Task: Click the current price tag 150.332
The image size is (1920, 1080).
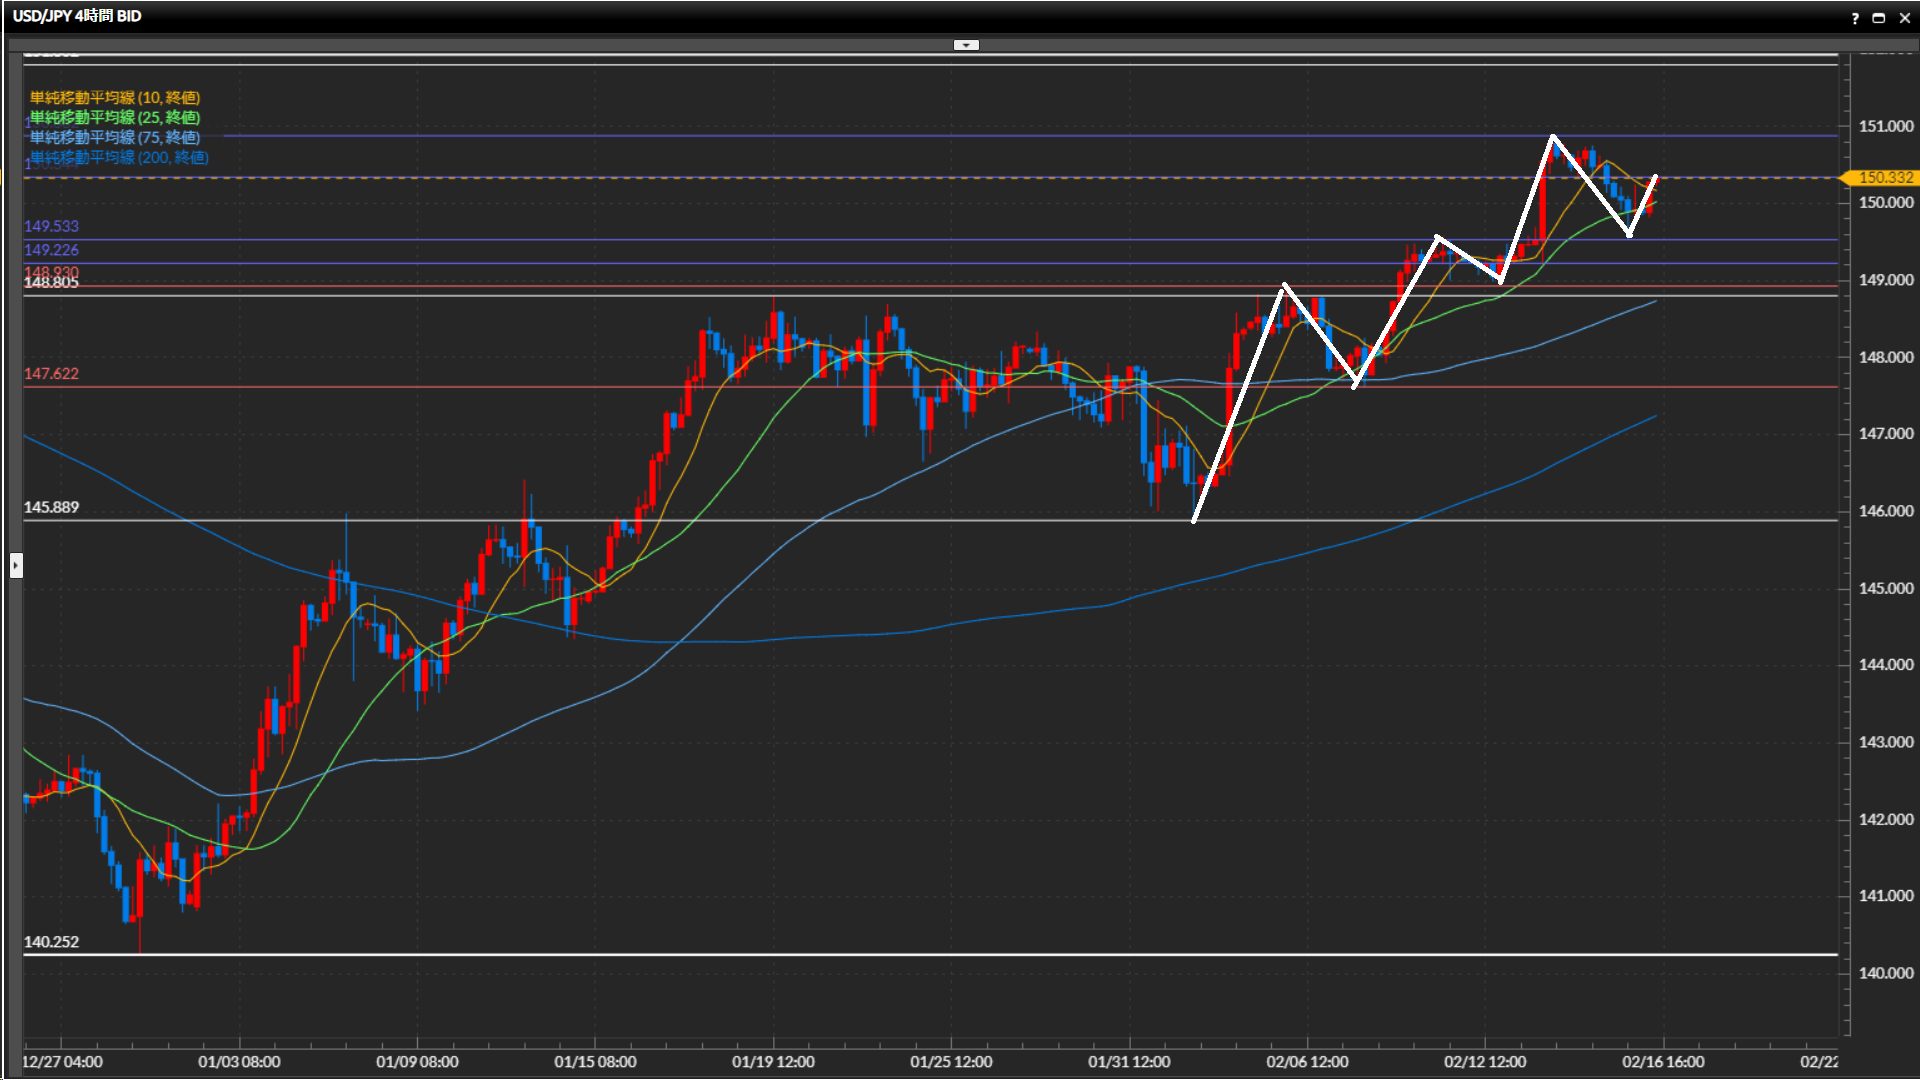Action: [x=1884, y=177]
